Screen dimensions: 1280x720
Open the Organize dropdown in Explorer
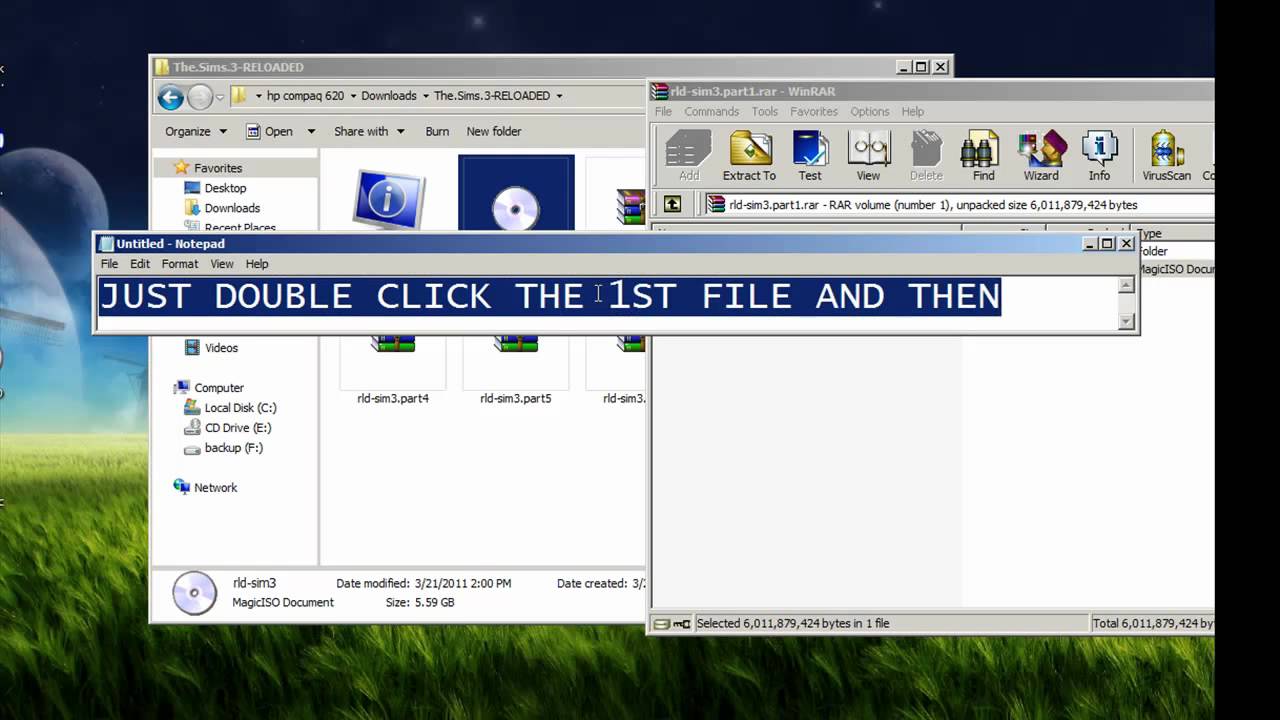click(196, 131)
